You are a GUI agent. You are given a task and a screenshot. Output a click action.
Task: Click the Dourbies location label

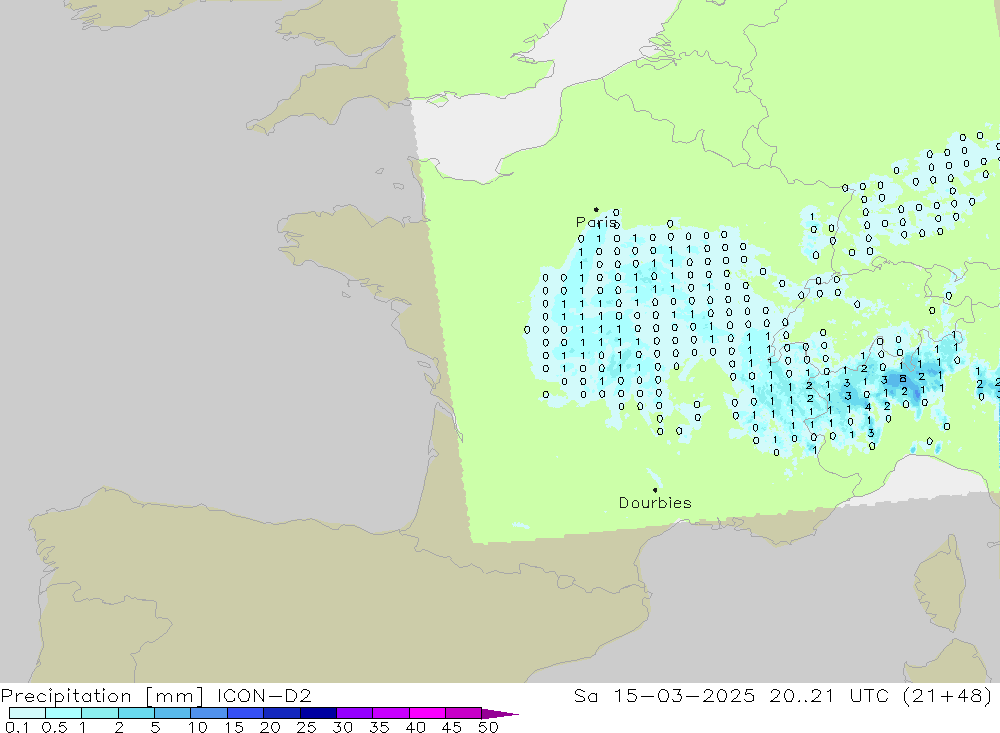point(655,503)
